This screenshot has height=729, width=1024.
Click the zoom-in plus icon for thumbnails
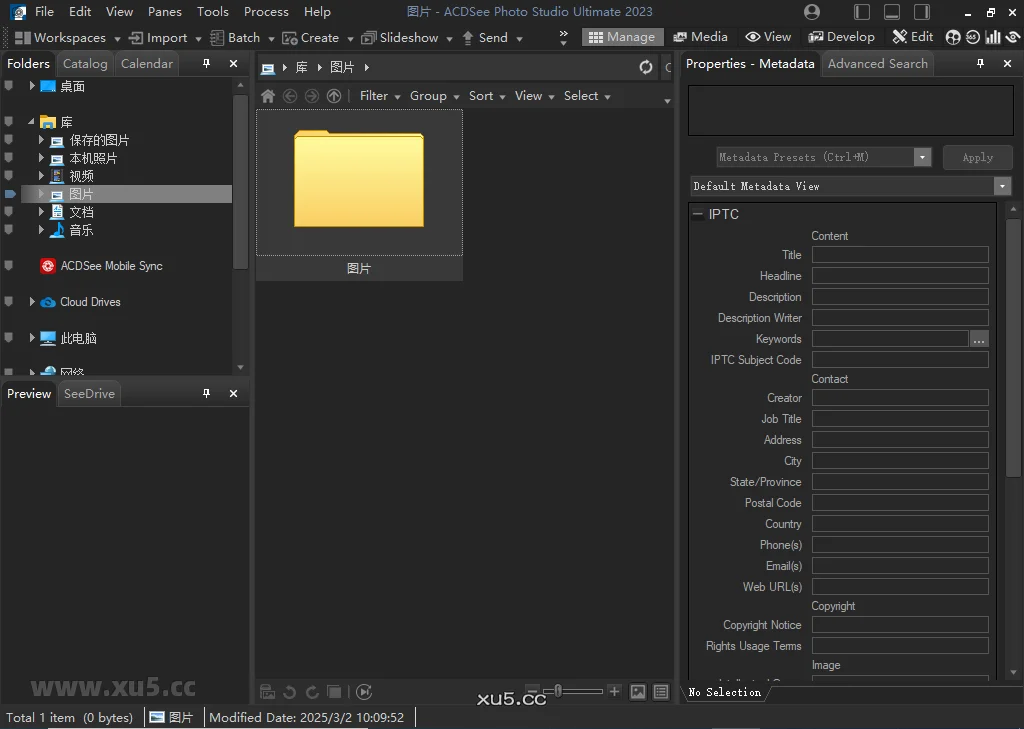614,691
